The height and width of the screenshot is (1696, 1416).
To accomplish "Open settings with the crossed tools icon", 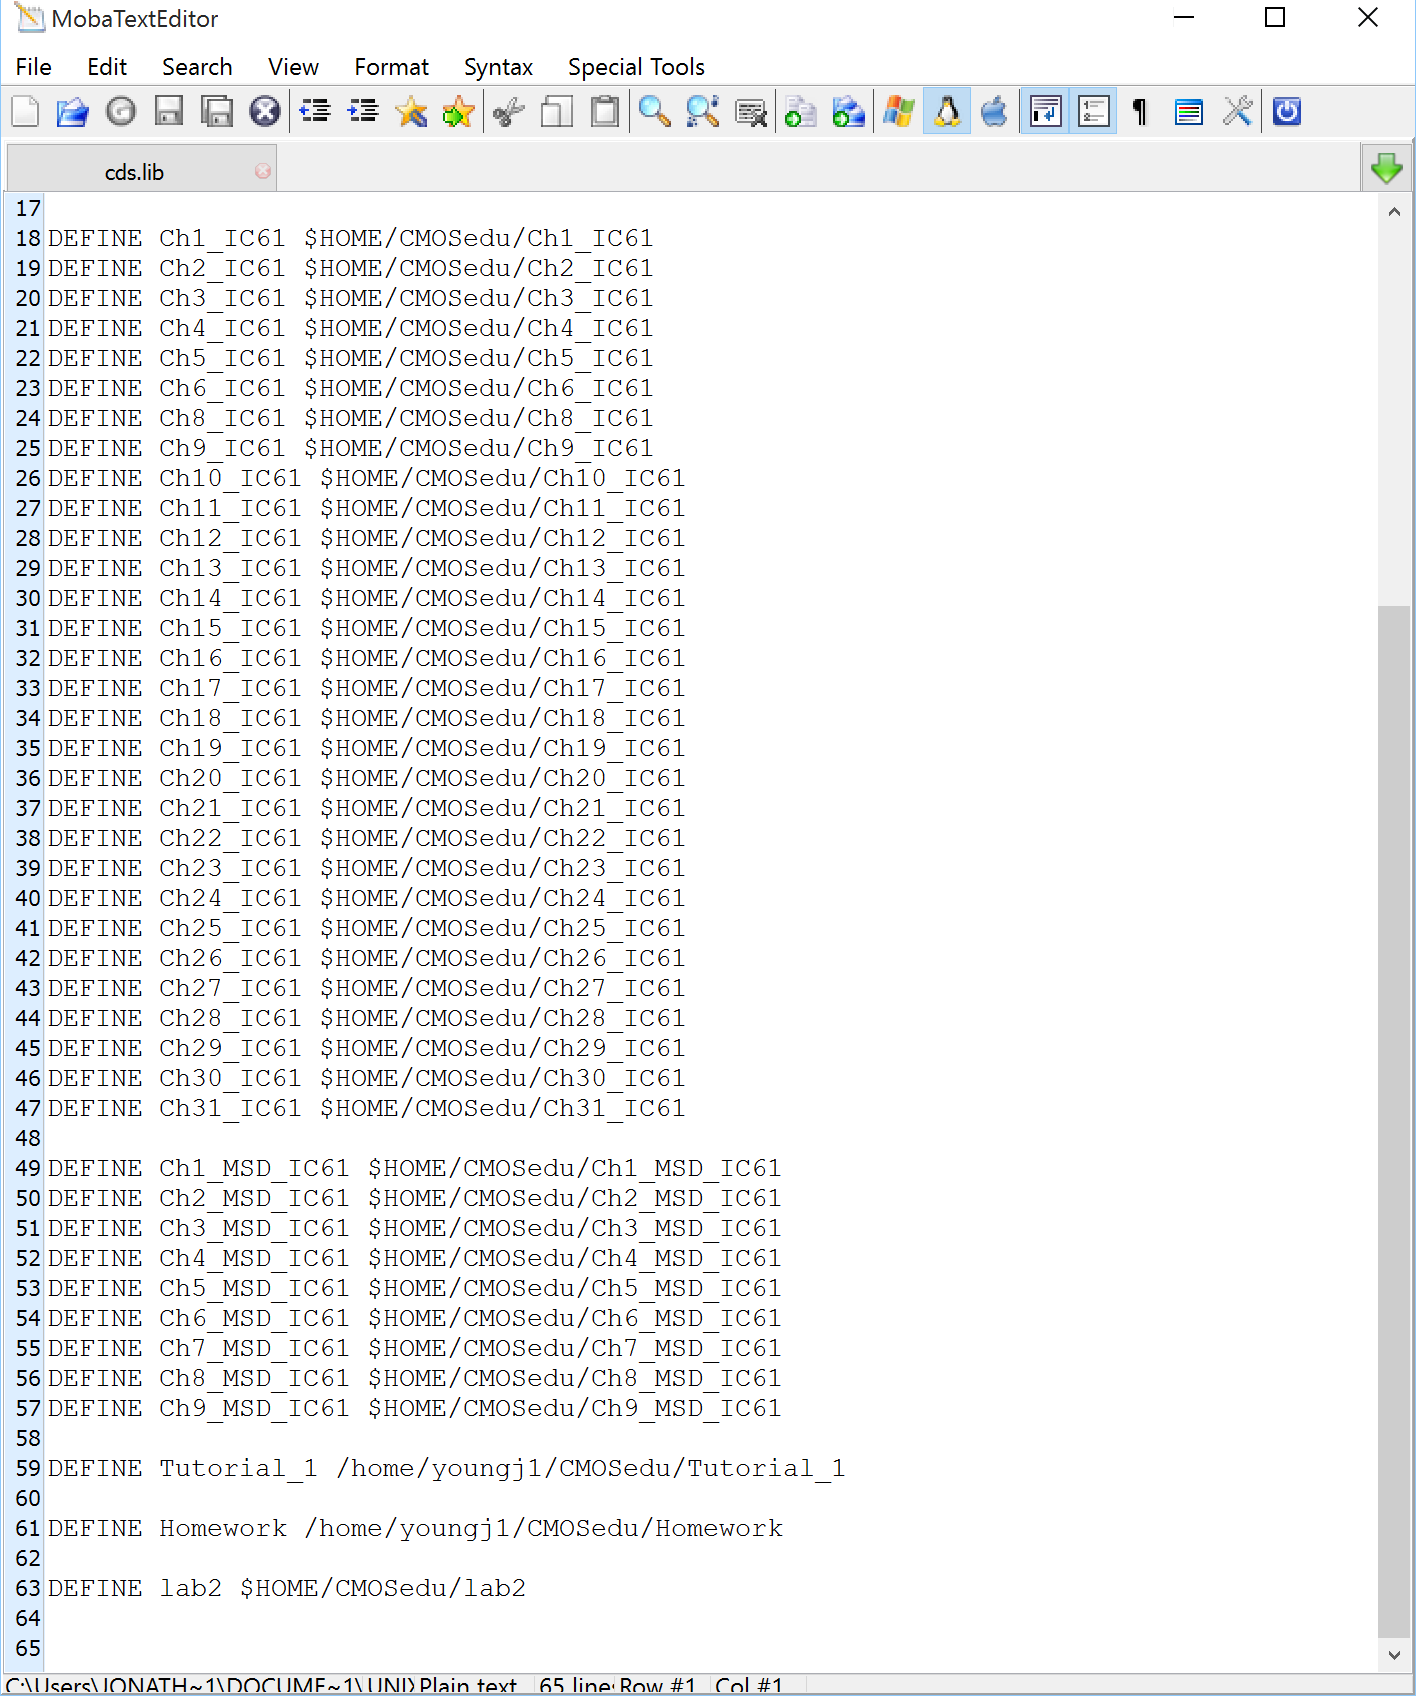I will click(x=1237, y=112).
